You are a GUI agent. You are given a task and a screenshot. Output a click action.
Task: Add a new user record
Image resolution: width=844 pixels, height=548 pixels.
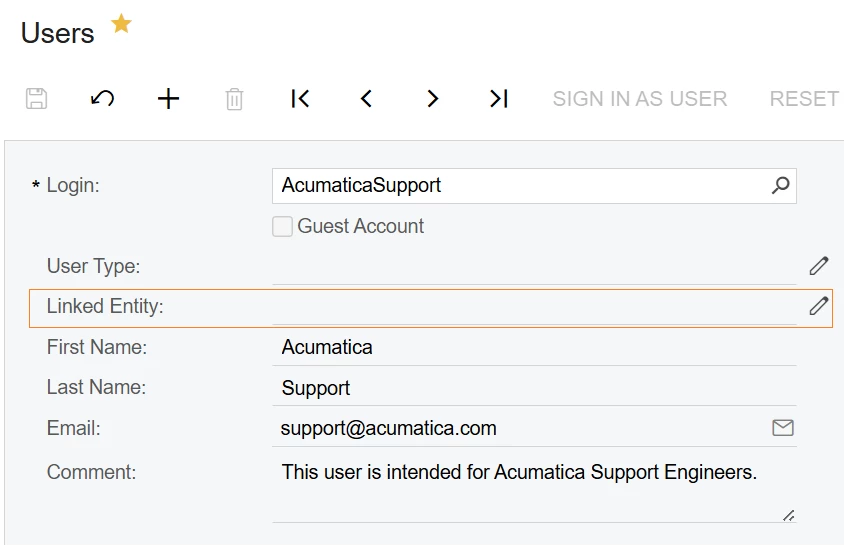pyautogui.click(x=169, y=99)
